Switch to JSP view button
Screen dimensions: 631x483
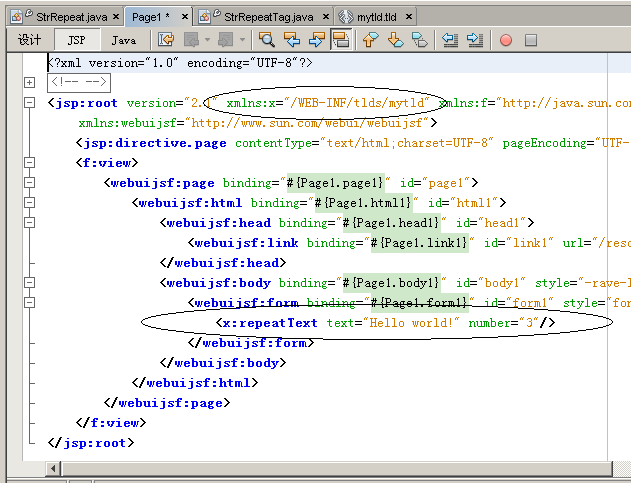[x=77, y=40]
